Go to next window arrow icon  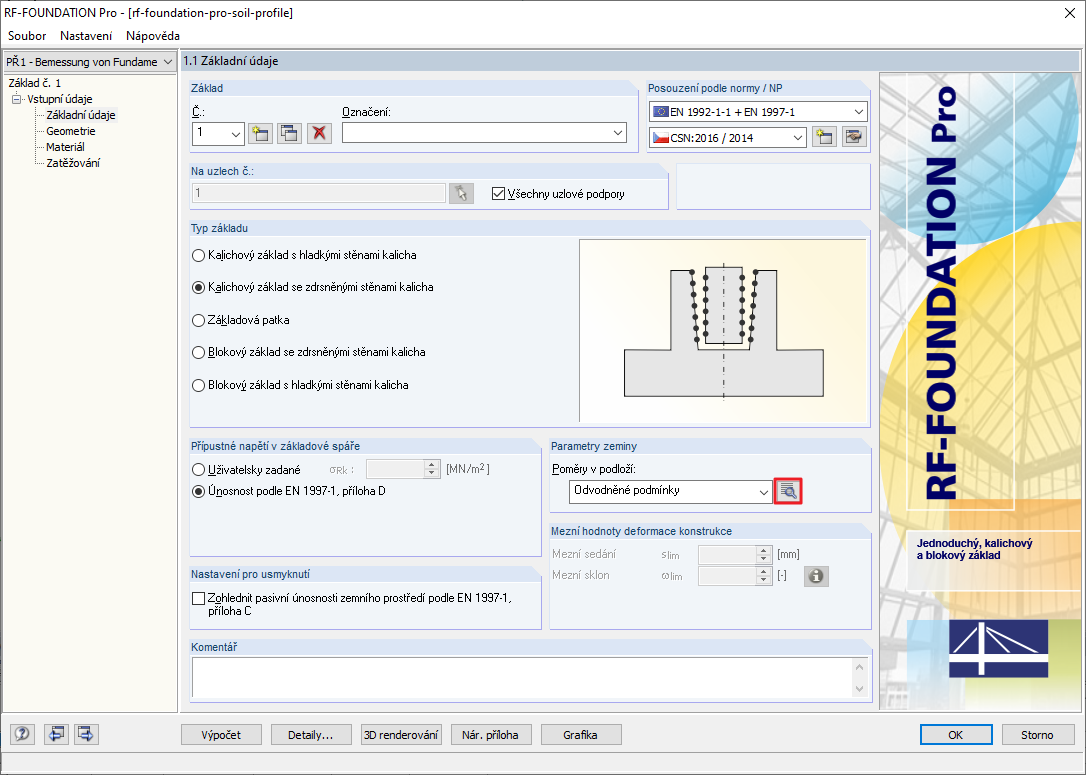[87, 733]
